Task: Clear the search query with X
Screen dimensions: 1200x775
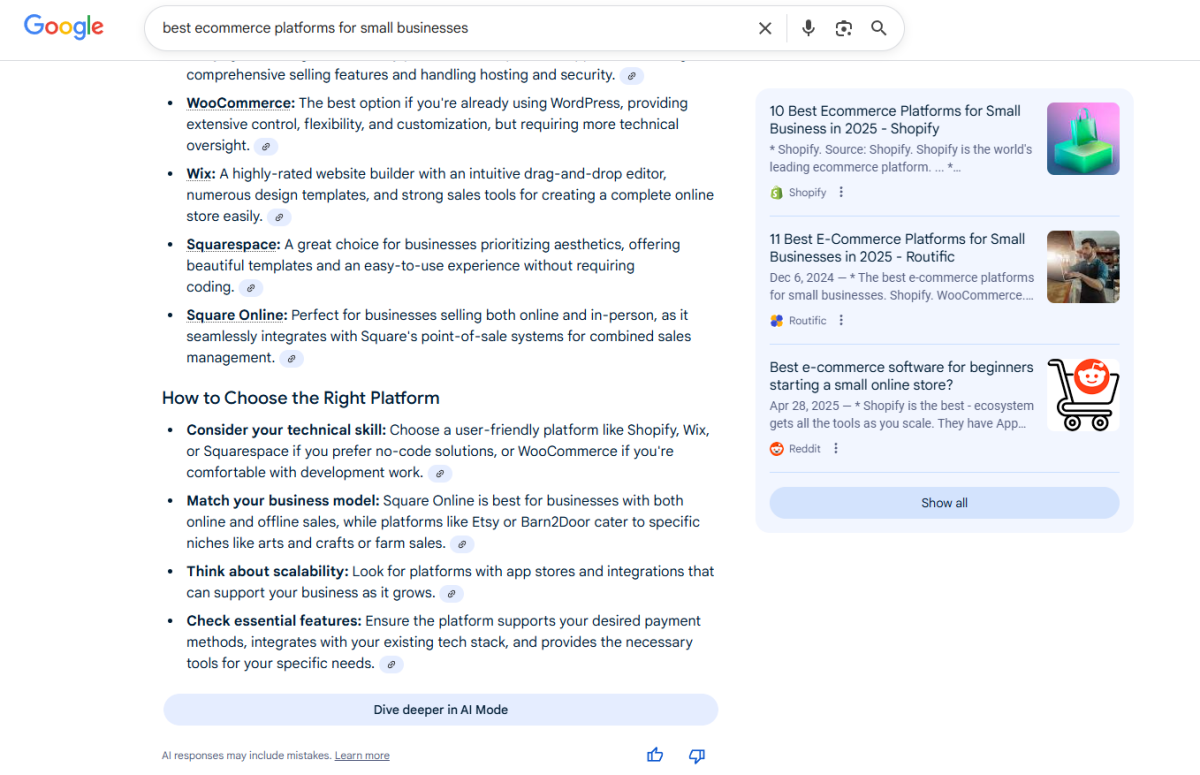Action: [x=765, y=28]
